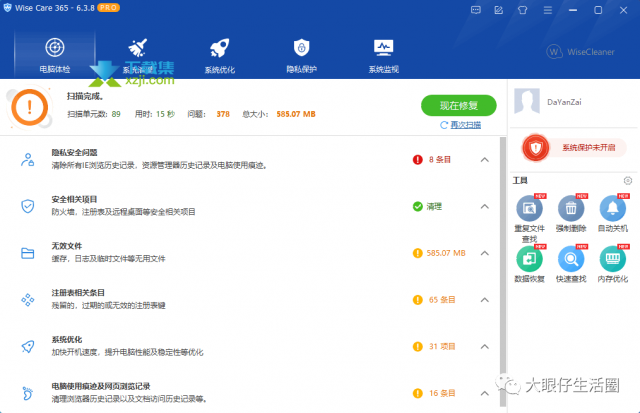
Task: Click the 8 条目 result text
Action: 440,160
